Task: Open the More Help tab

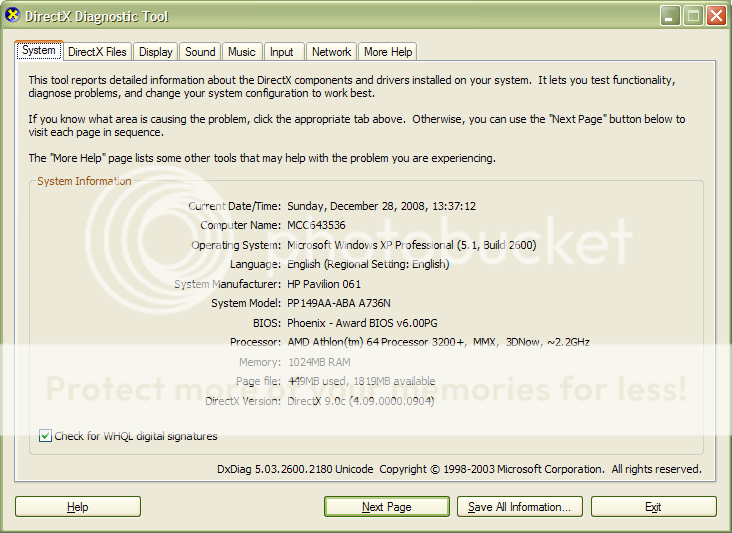Action: (388, 52)
